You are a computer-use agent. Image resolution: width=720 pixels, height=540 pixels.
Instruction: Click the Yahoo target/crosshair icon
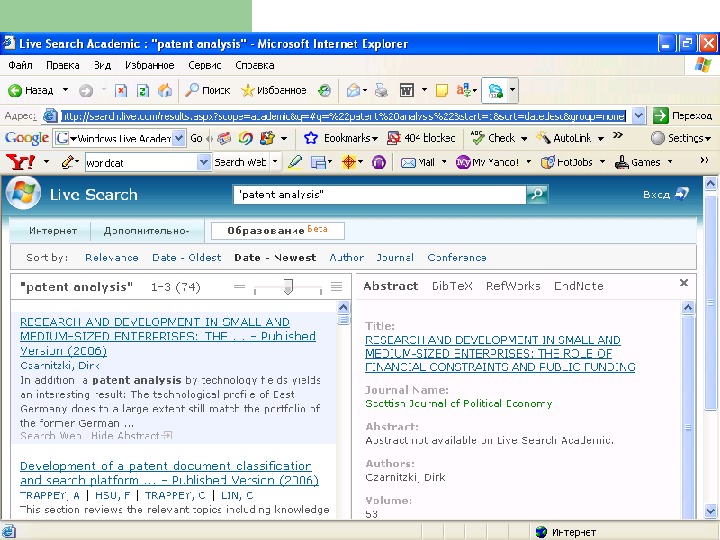[x=349, y=162]
